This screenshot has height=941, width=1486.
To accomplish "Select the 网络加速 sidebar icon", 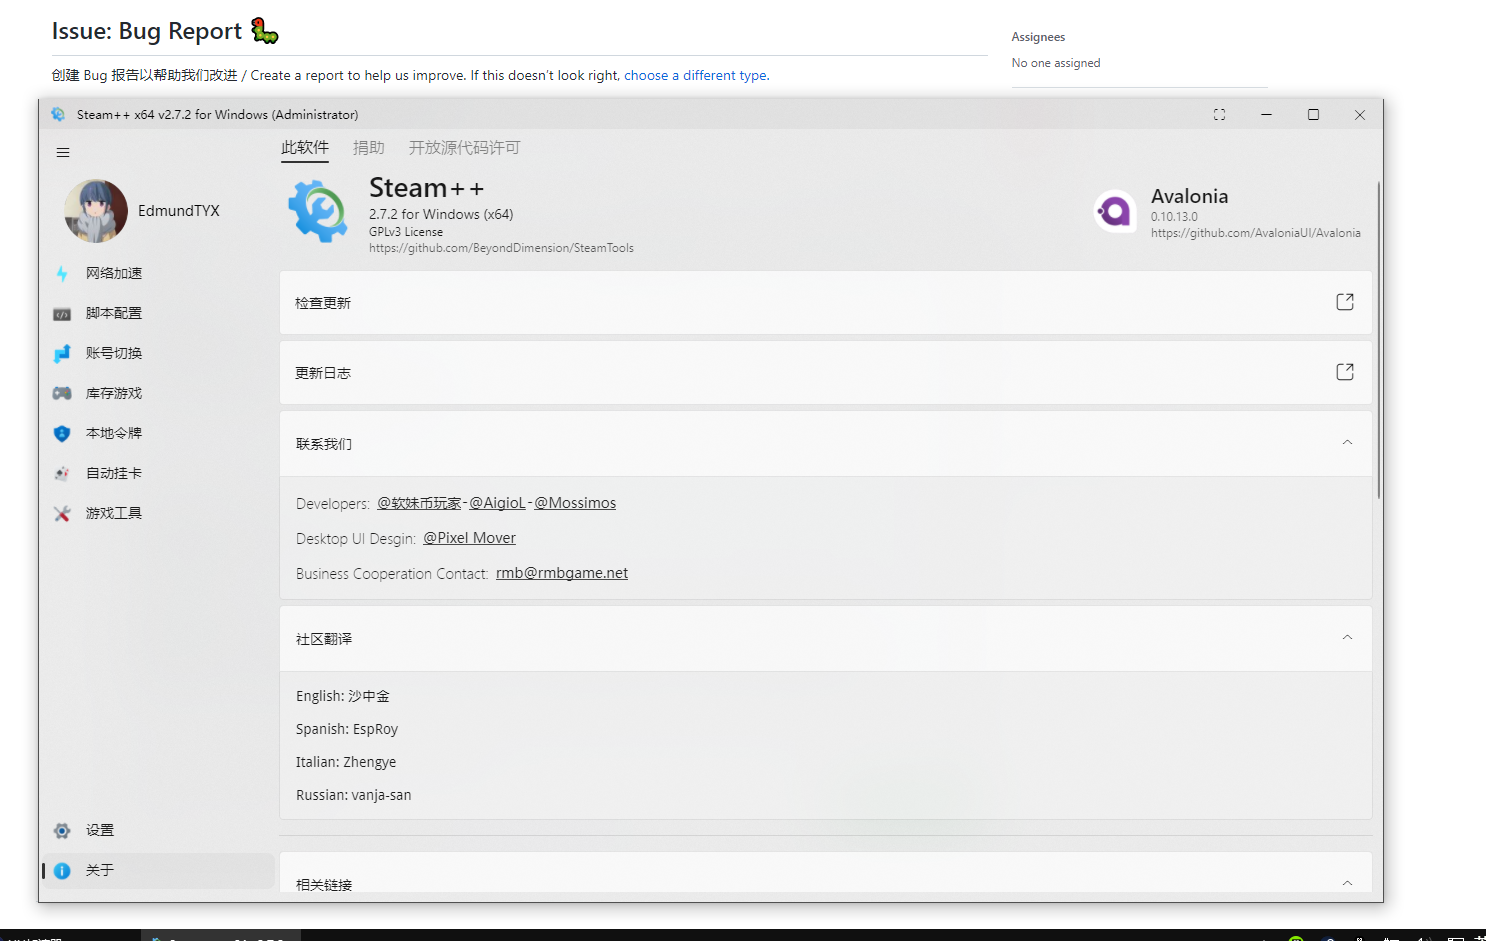I will (x=61, y=272).
